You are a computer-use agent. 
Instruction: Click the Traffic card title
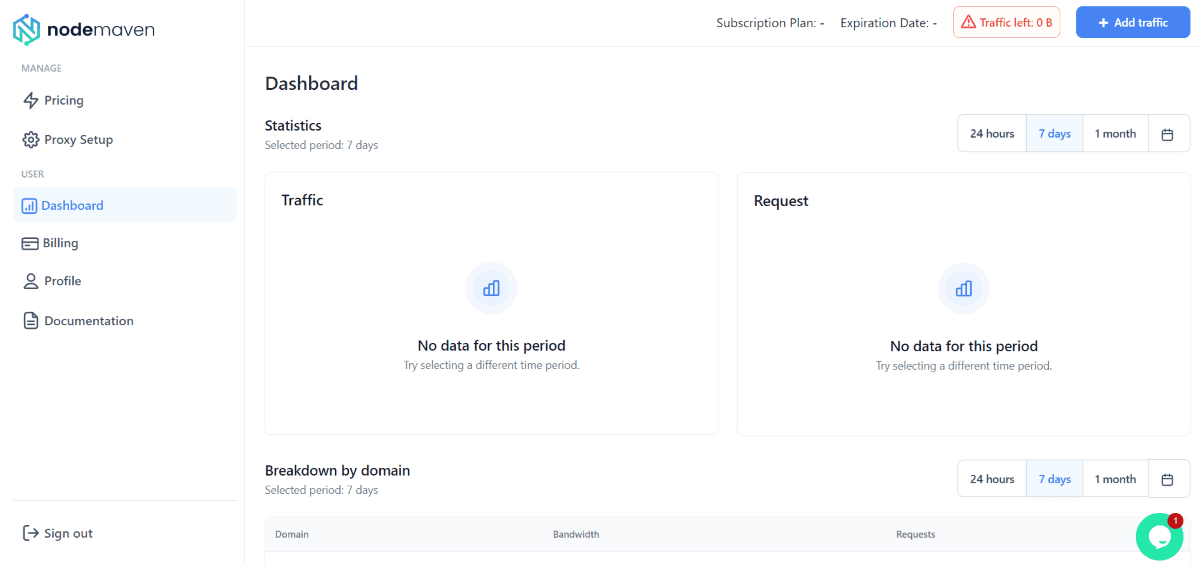click(302, 200)
